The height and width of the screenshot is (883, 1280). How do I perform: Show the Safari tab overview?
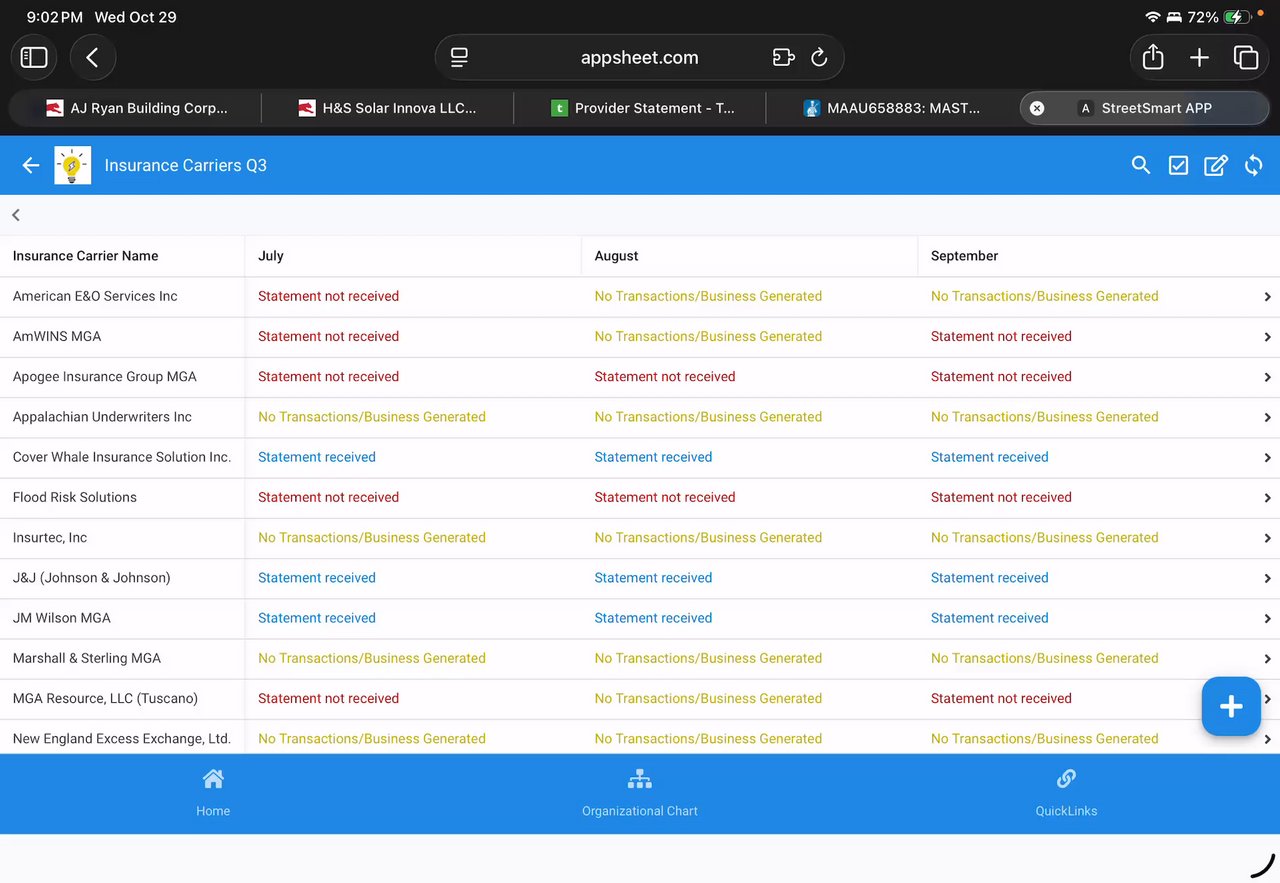tap(1245, 57)
